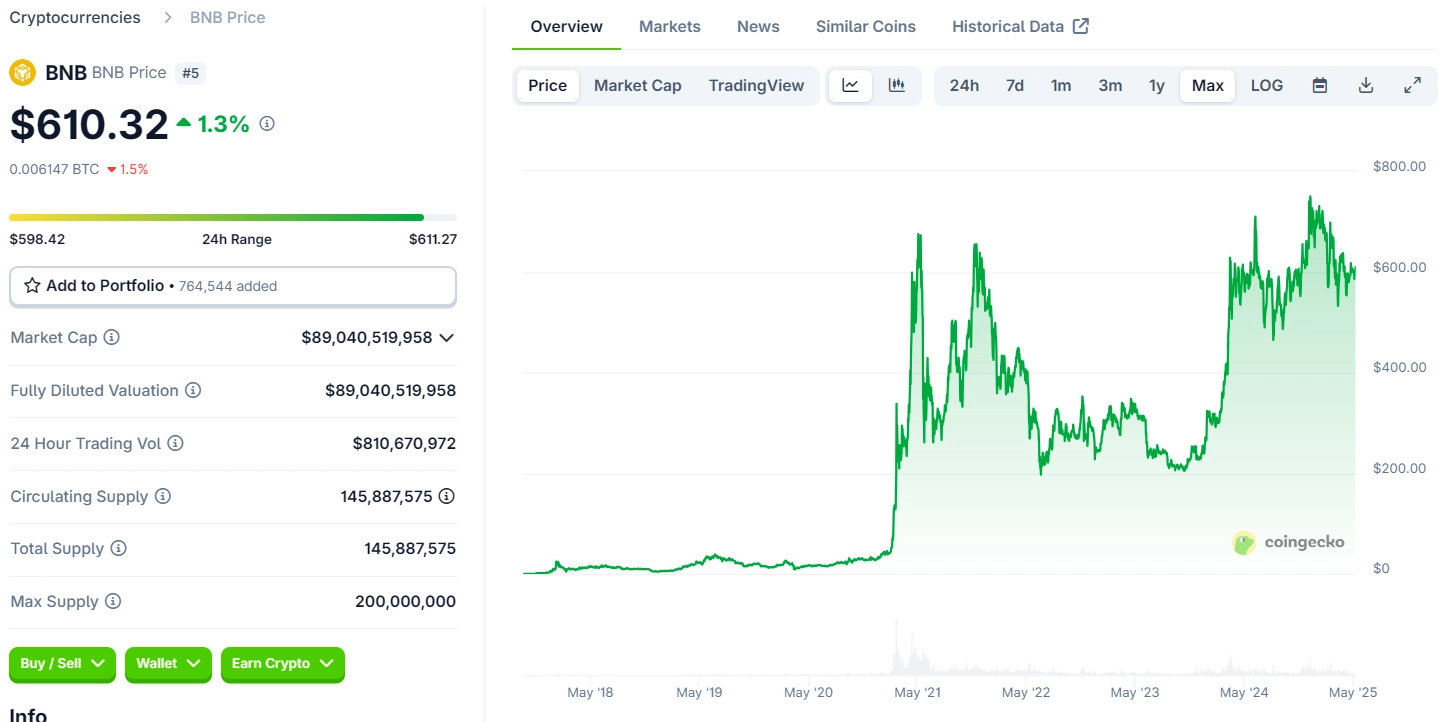This screenshot has width=1442, height=722.
Task: Set chart range to Max
Action: pyautogui.click(x=1208, y=86)
